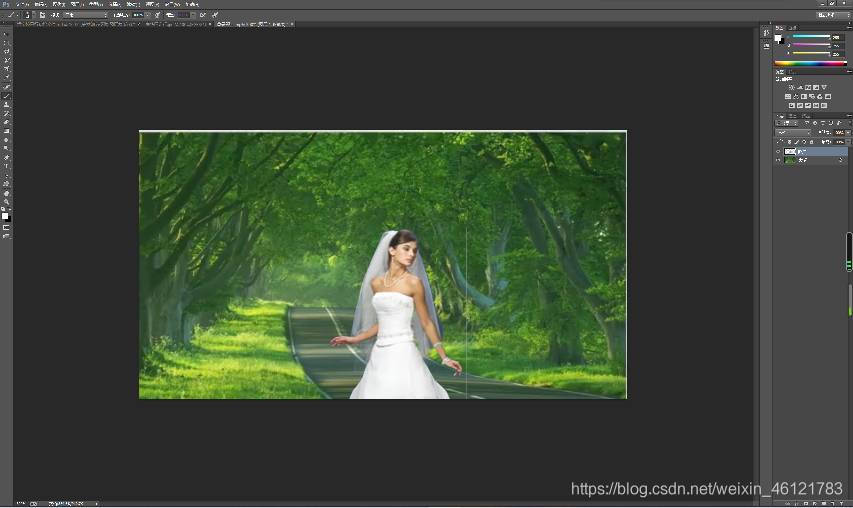Add a Black & White adjustment
The width and height of the screenshot is (853, 508).
click(803, 96)
